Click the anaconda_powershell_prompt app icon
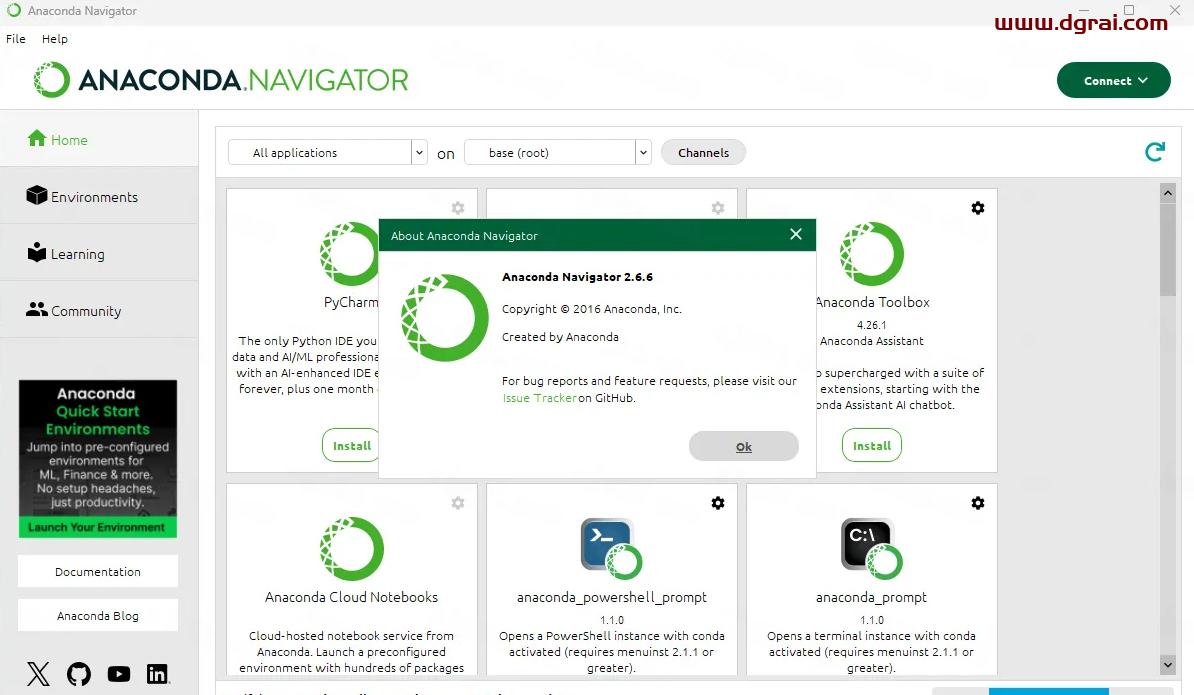 [x=611, y=549]
